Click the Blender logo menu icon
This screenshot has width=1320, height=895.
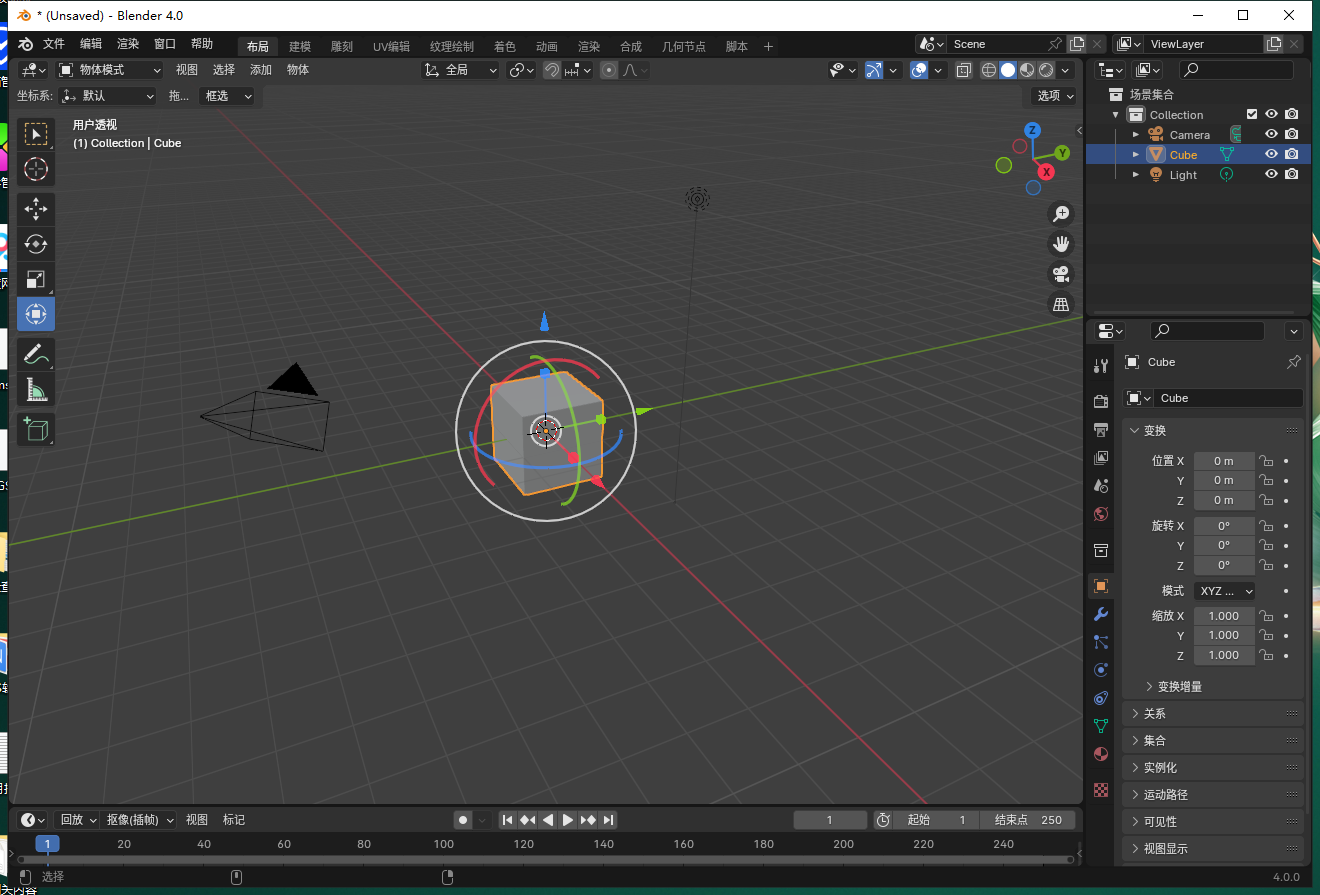[x=25, y=44]
